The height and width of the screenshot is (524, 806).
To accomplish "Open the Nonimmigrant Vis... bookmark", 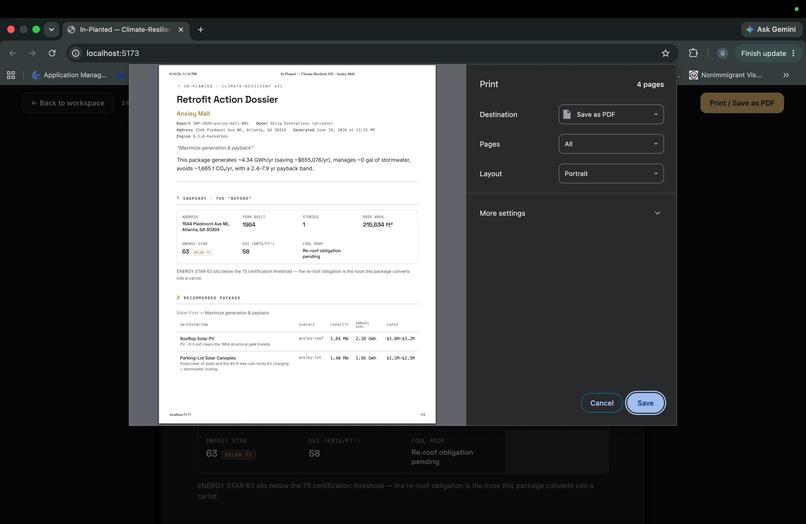I will (x=725, y=75).
